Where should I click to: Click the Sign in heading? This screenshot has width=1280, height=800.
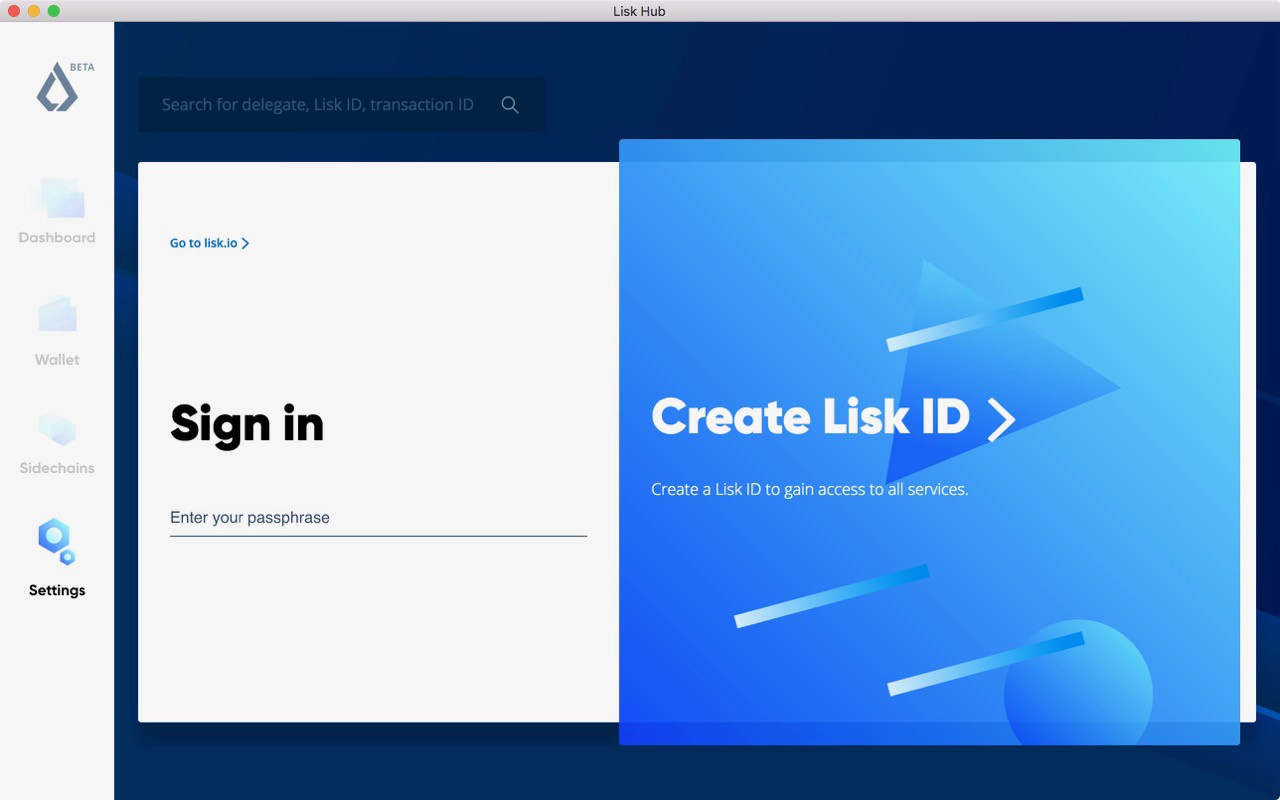[x=247, y=423]
